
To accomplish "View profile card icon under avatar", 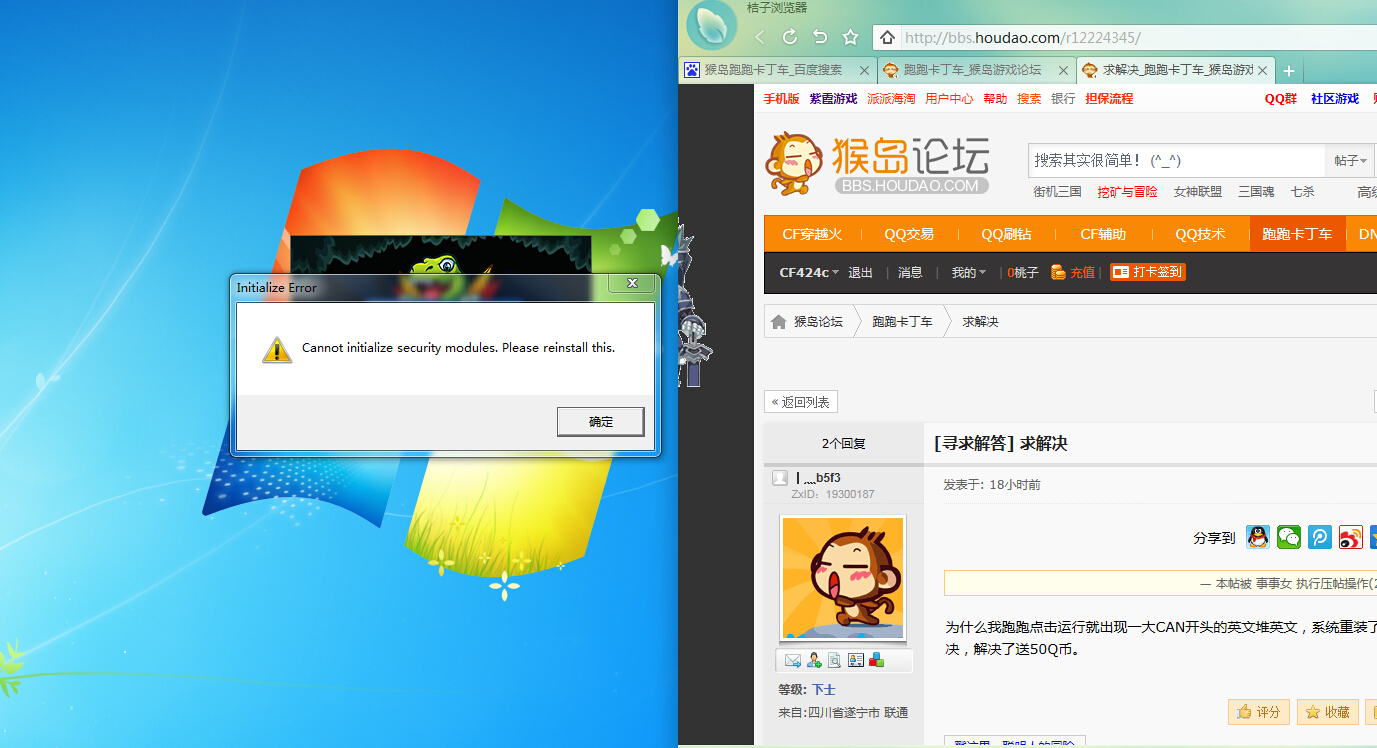I will (855, 660).
